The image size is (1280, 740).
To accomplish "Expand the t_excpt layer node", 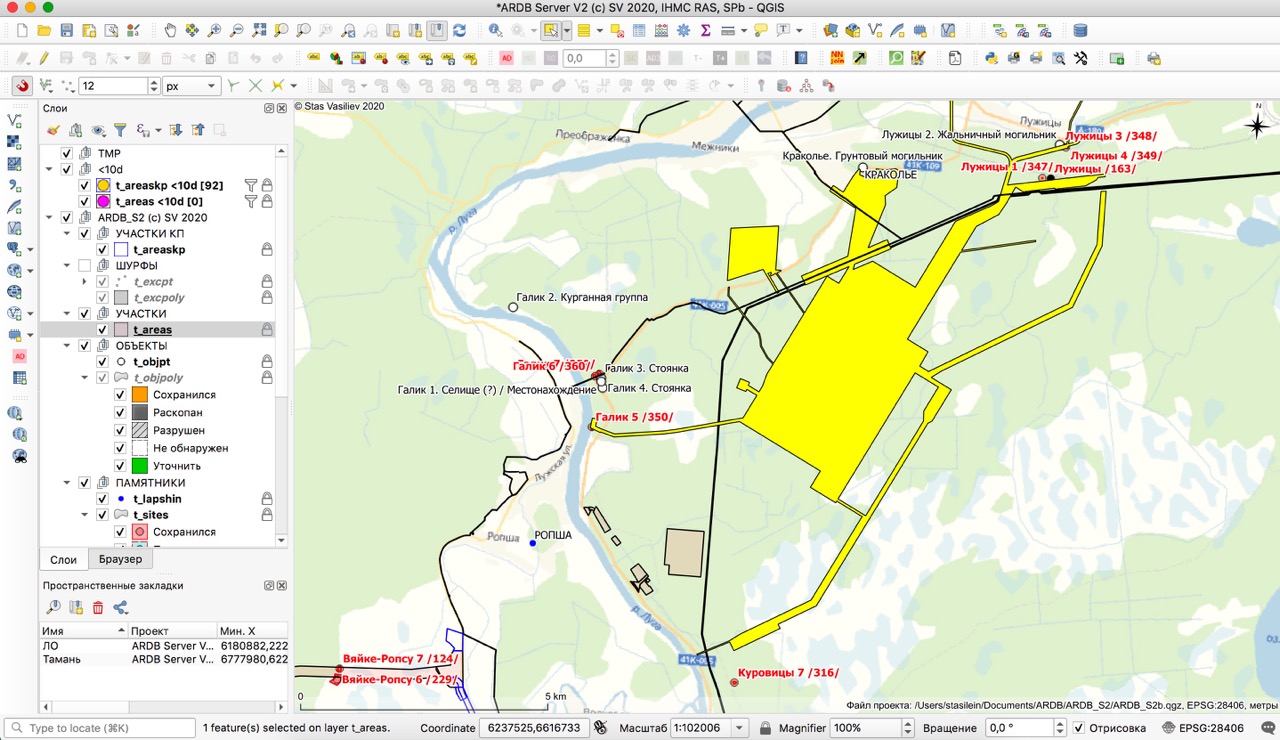I will point(85,282).
